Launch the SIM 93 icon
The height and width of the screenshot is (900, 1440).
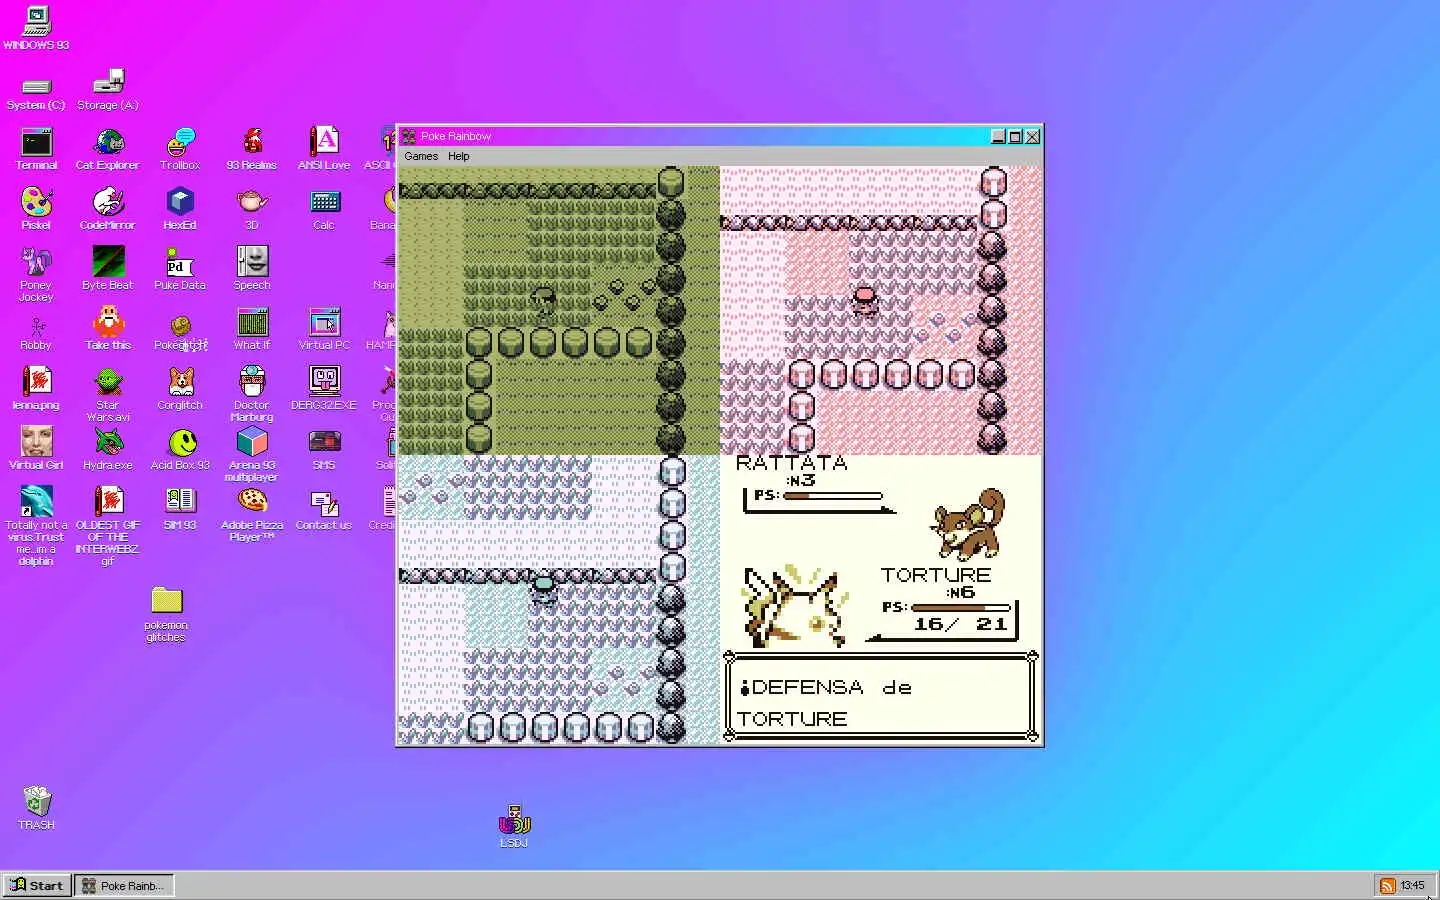click(180, 509)
